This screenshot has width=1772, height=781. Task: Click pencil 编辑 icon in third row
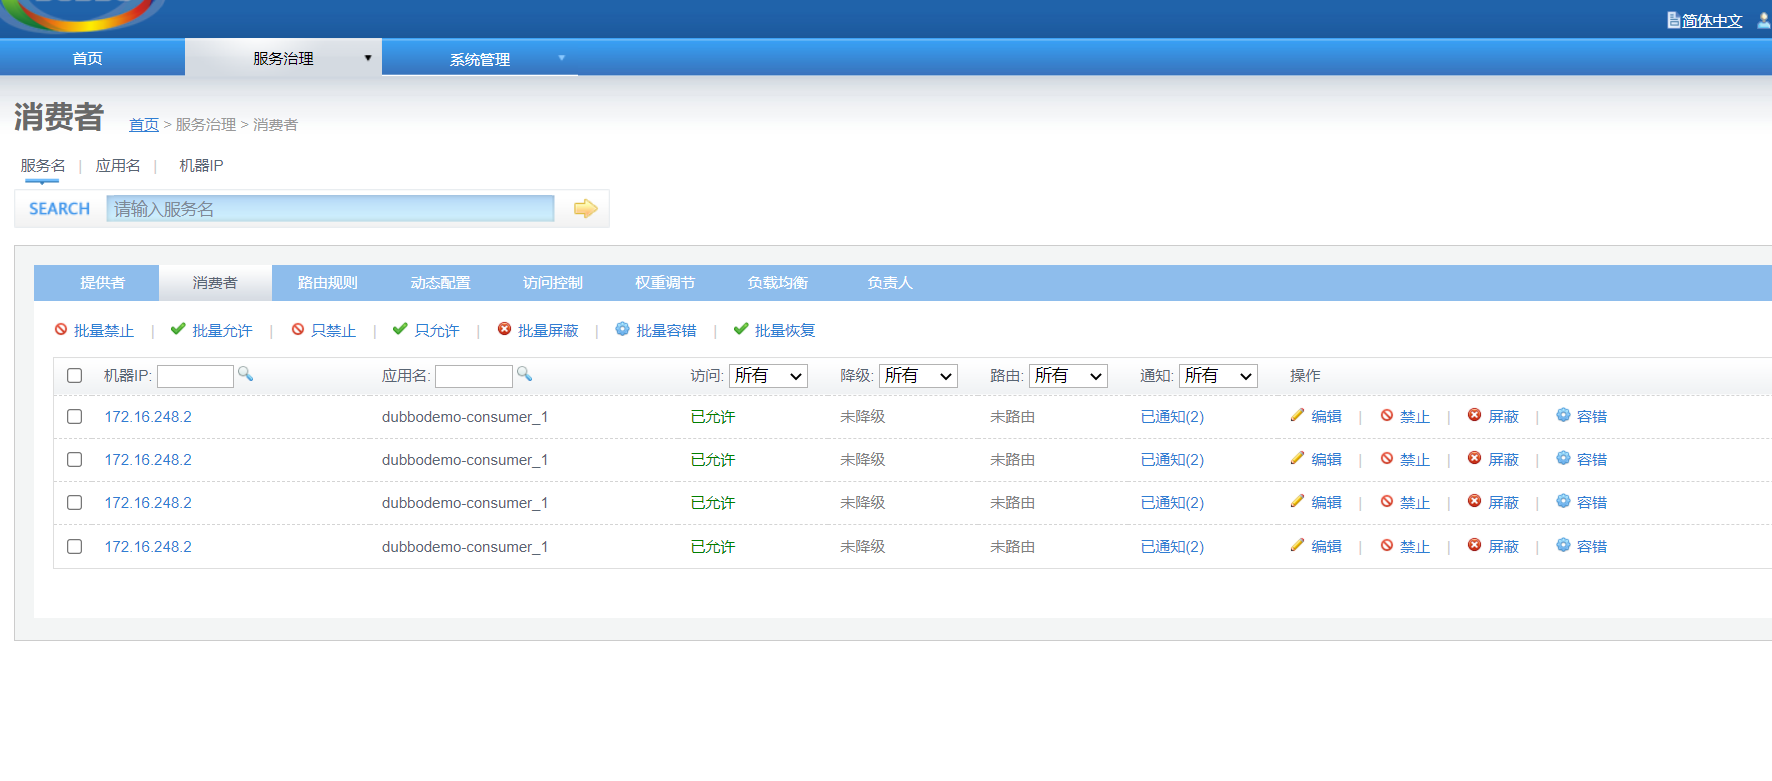pos(1297,501)
